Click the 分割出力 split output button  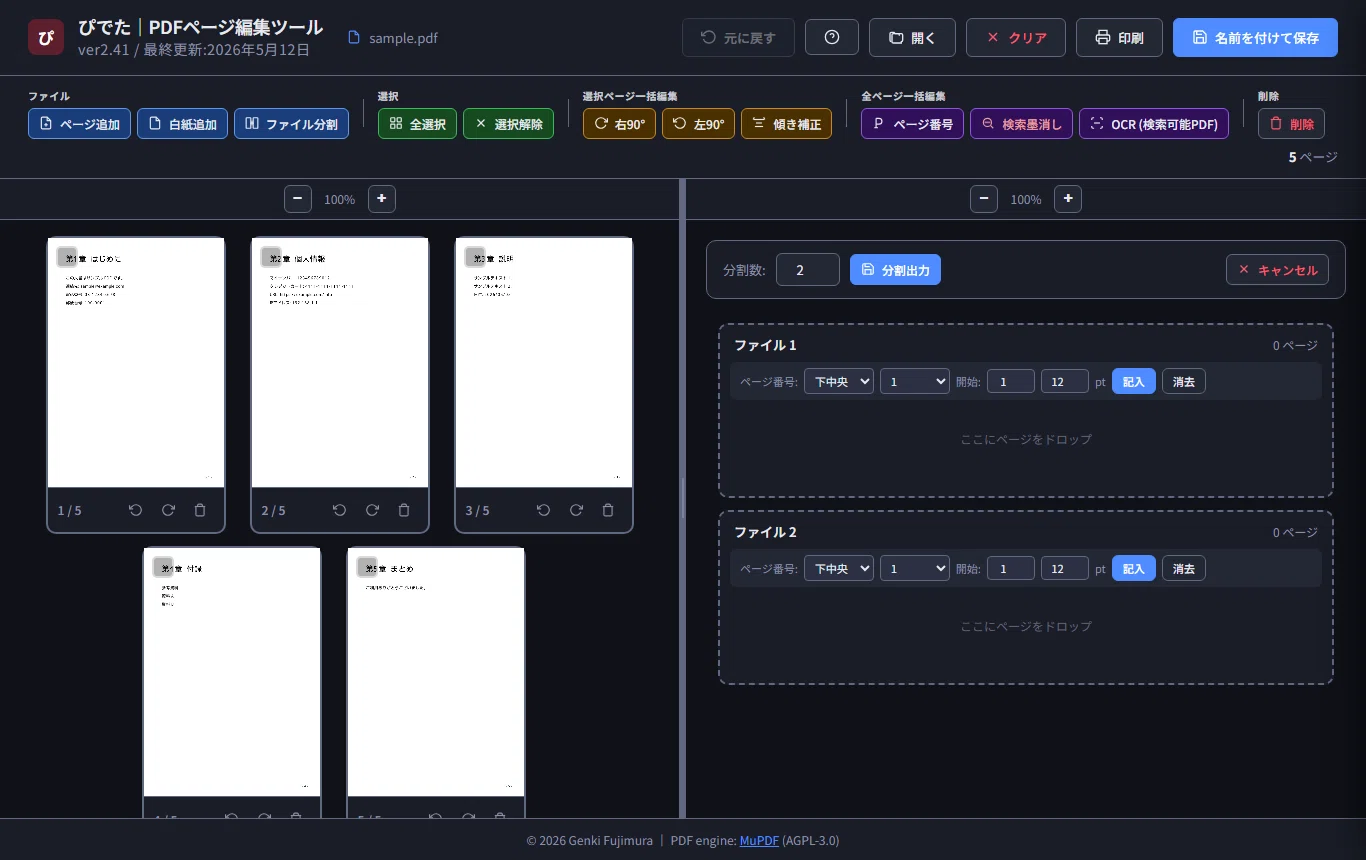point(895,270)
